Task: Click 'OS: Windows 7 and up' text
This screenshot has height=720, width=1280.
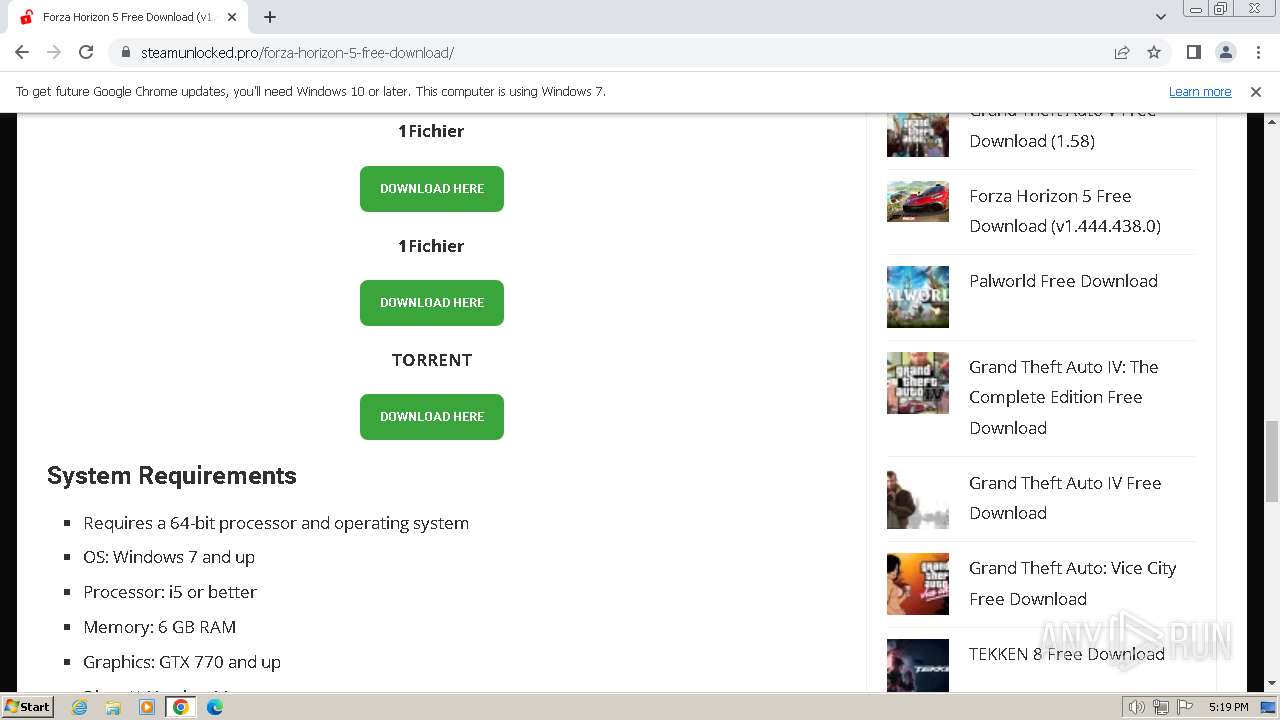Action: click(169, 557)
